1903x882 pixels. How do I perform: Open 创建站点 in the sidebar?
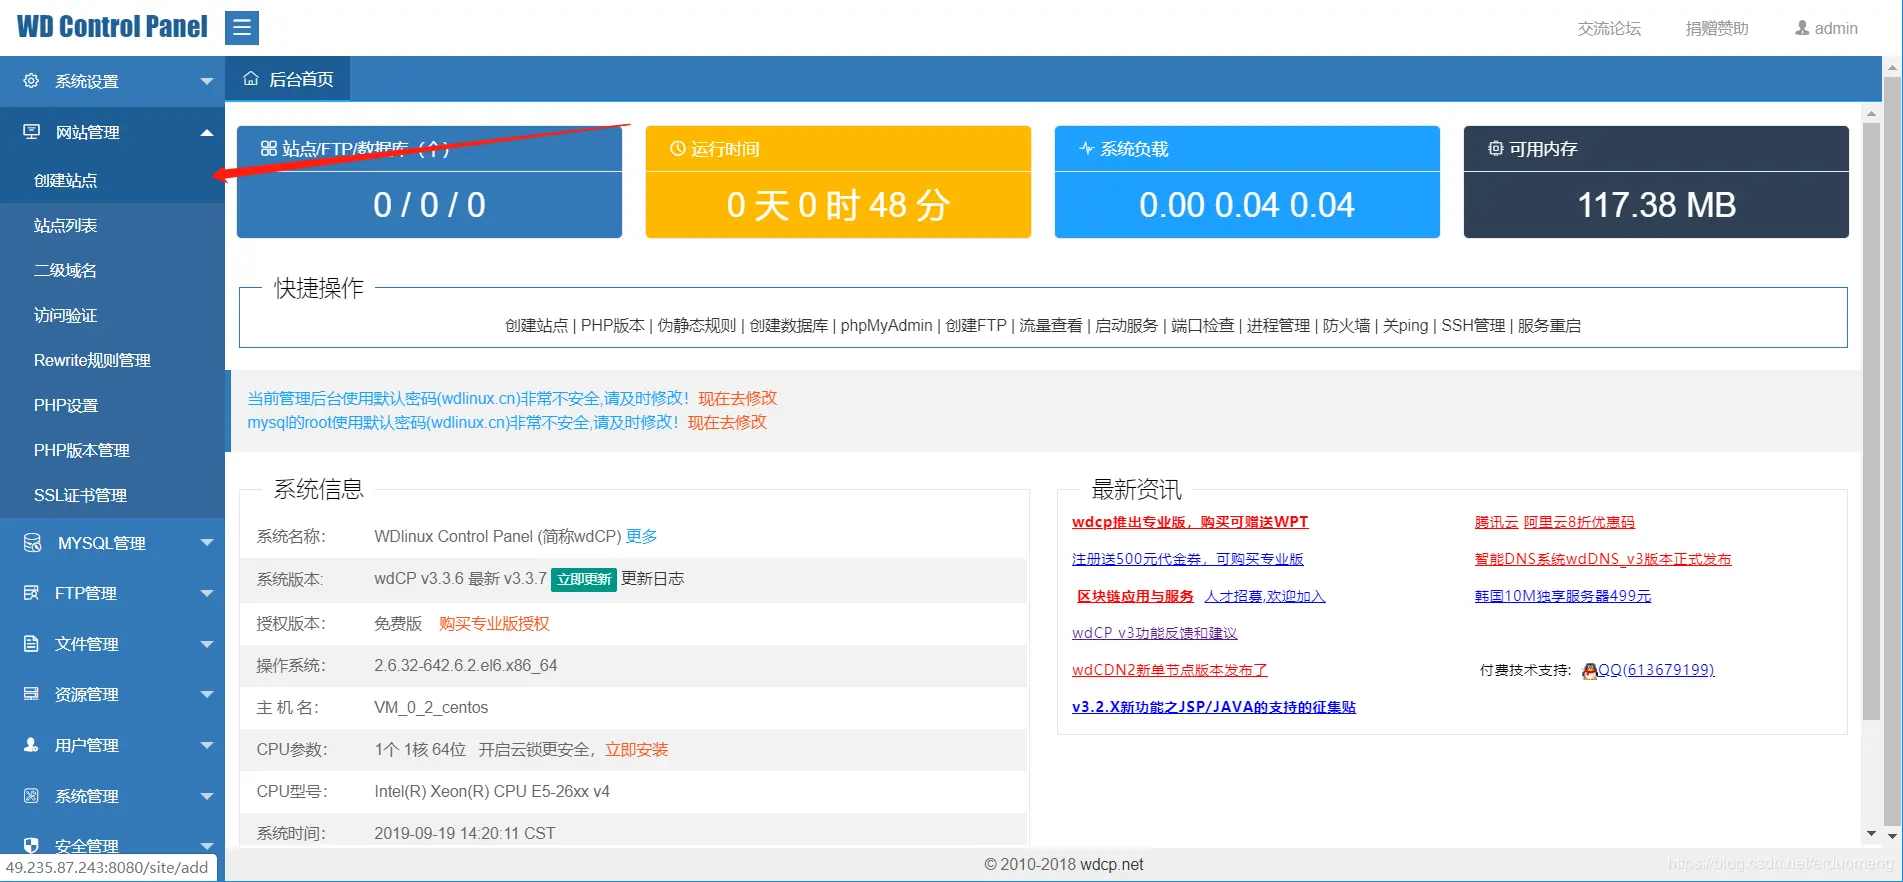point(112,180)
